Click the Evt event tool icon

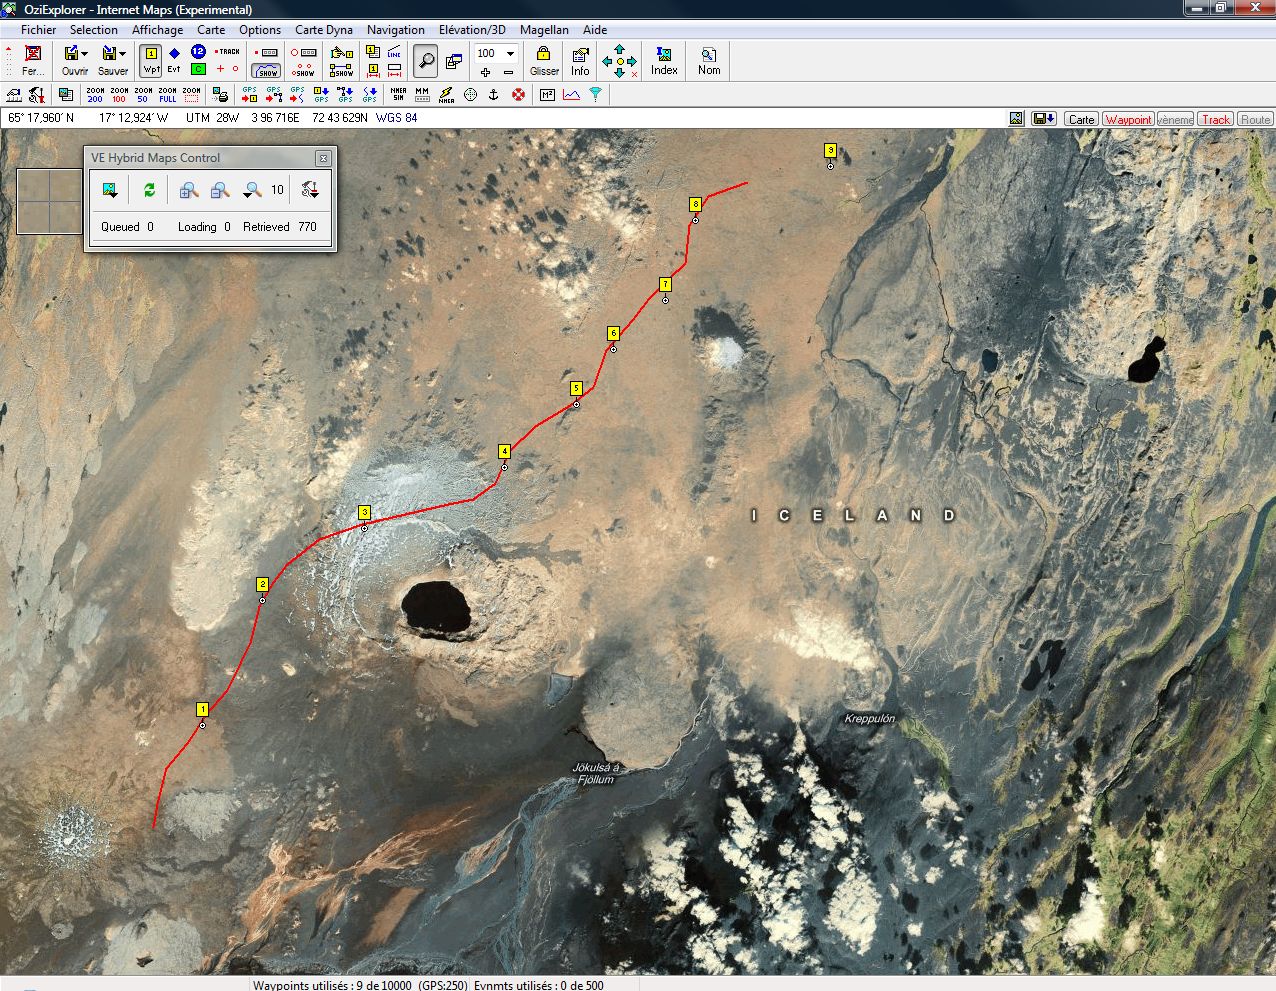174,60
